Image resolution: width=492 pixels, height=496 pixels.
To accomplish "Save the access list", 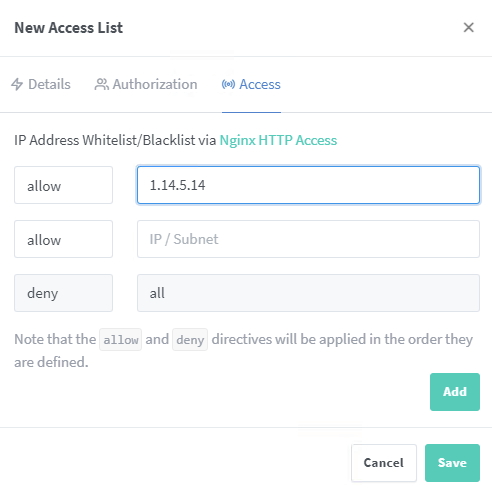I will 452,463.
